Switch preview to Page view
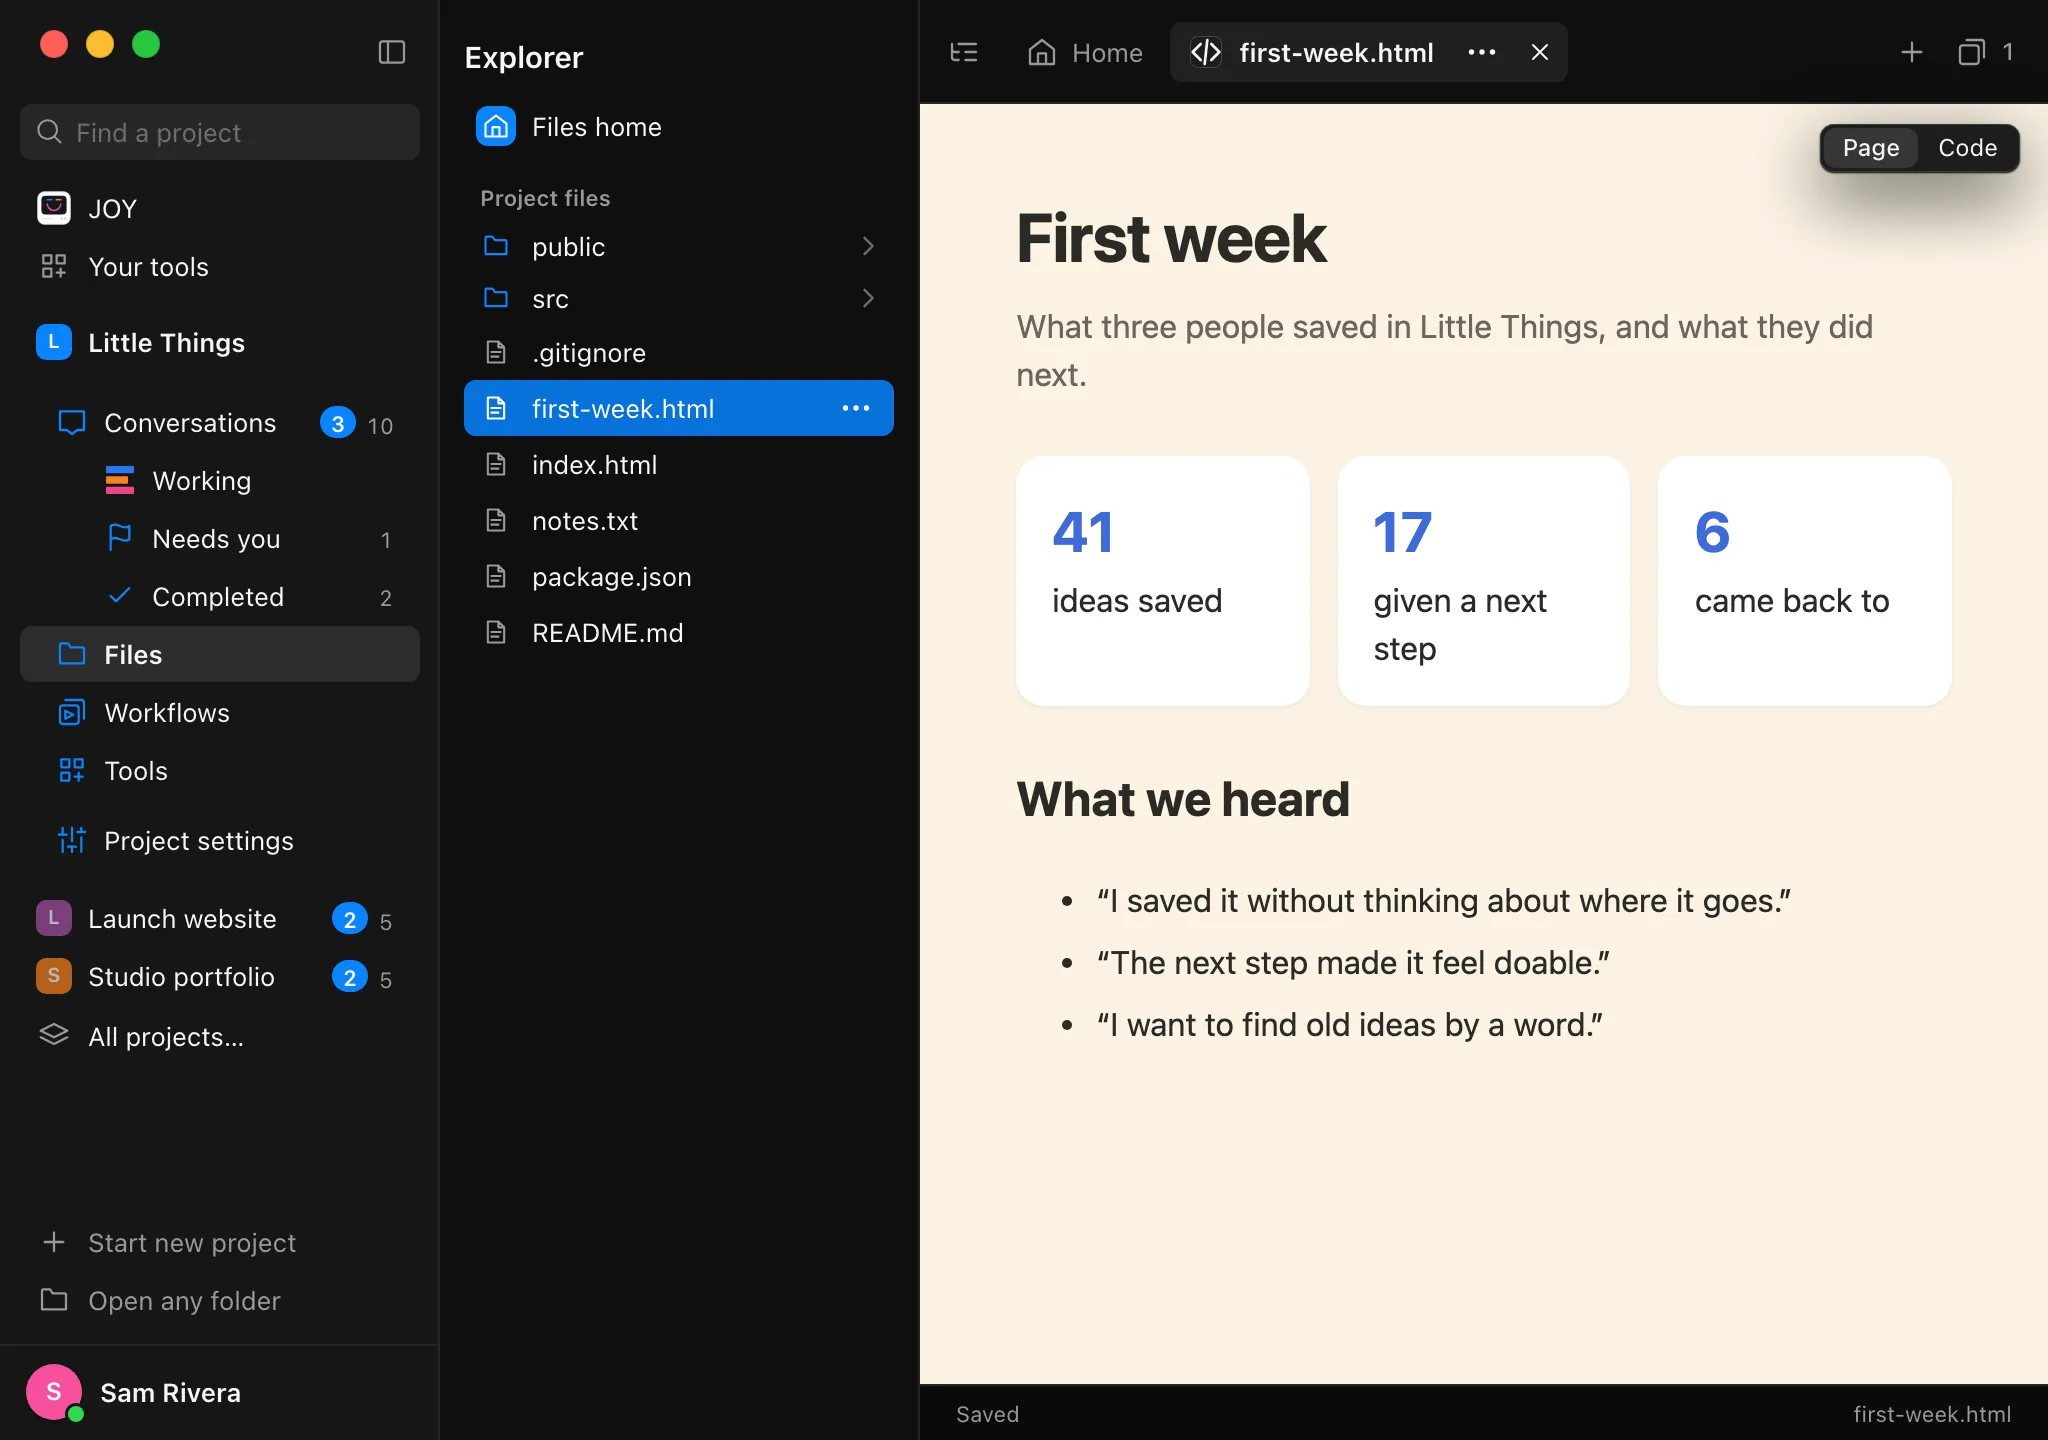 pyautogui.click(x=1871, y=148)
